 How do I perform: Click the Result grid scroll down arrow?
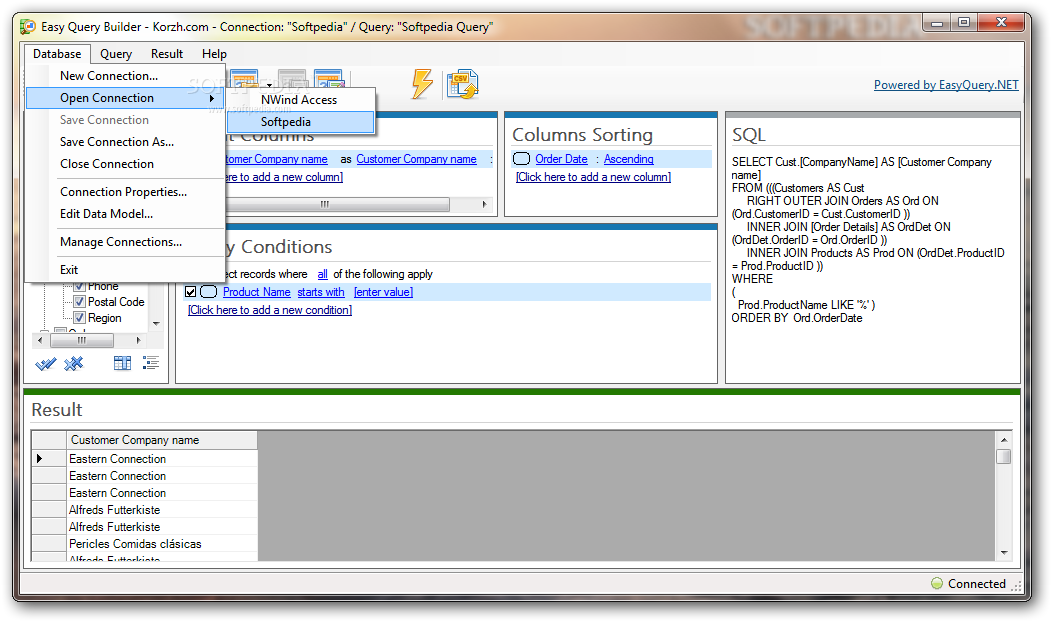(x=1004, y=553)
